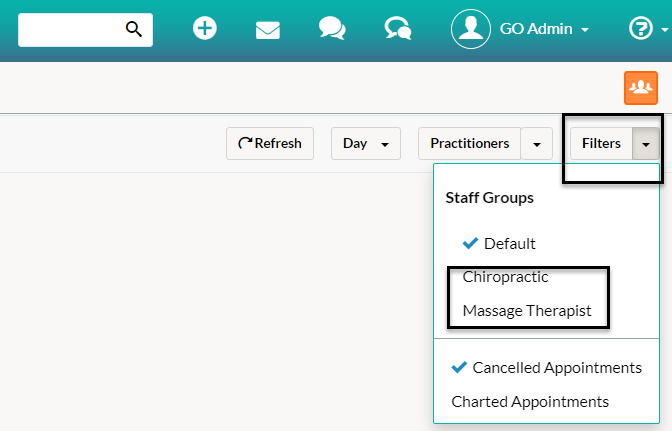Enable the Charted Appointments filter

click(530, 402)
